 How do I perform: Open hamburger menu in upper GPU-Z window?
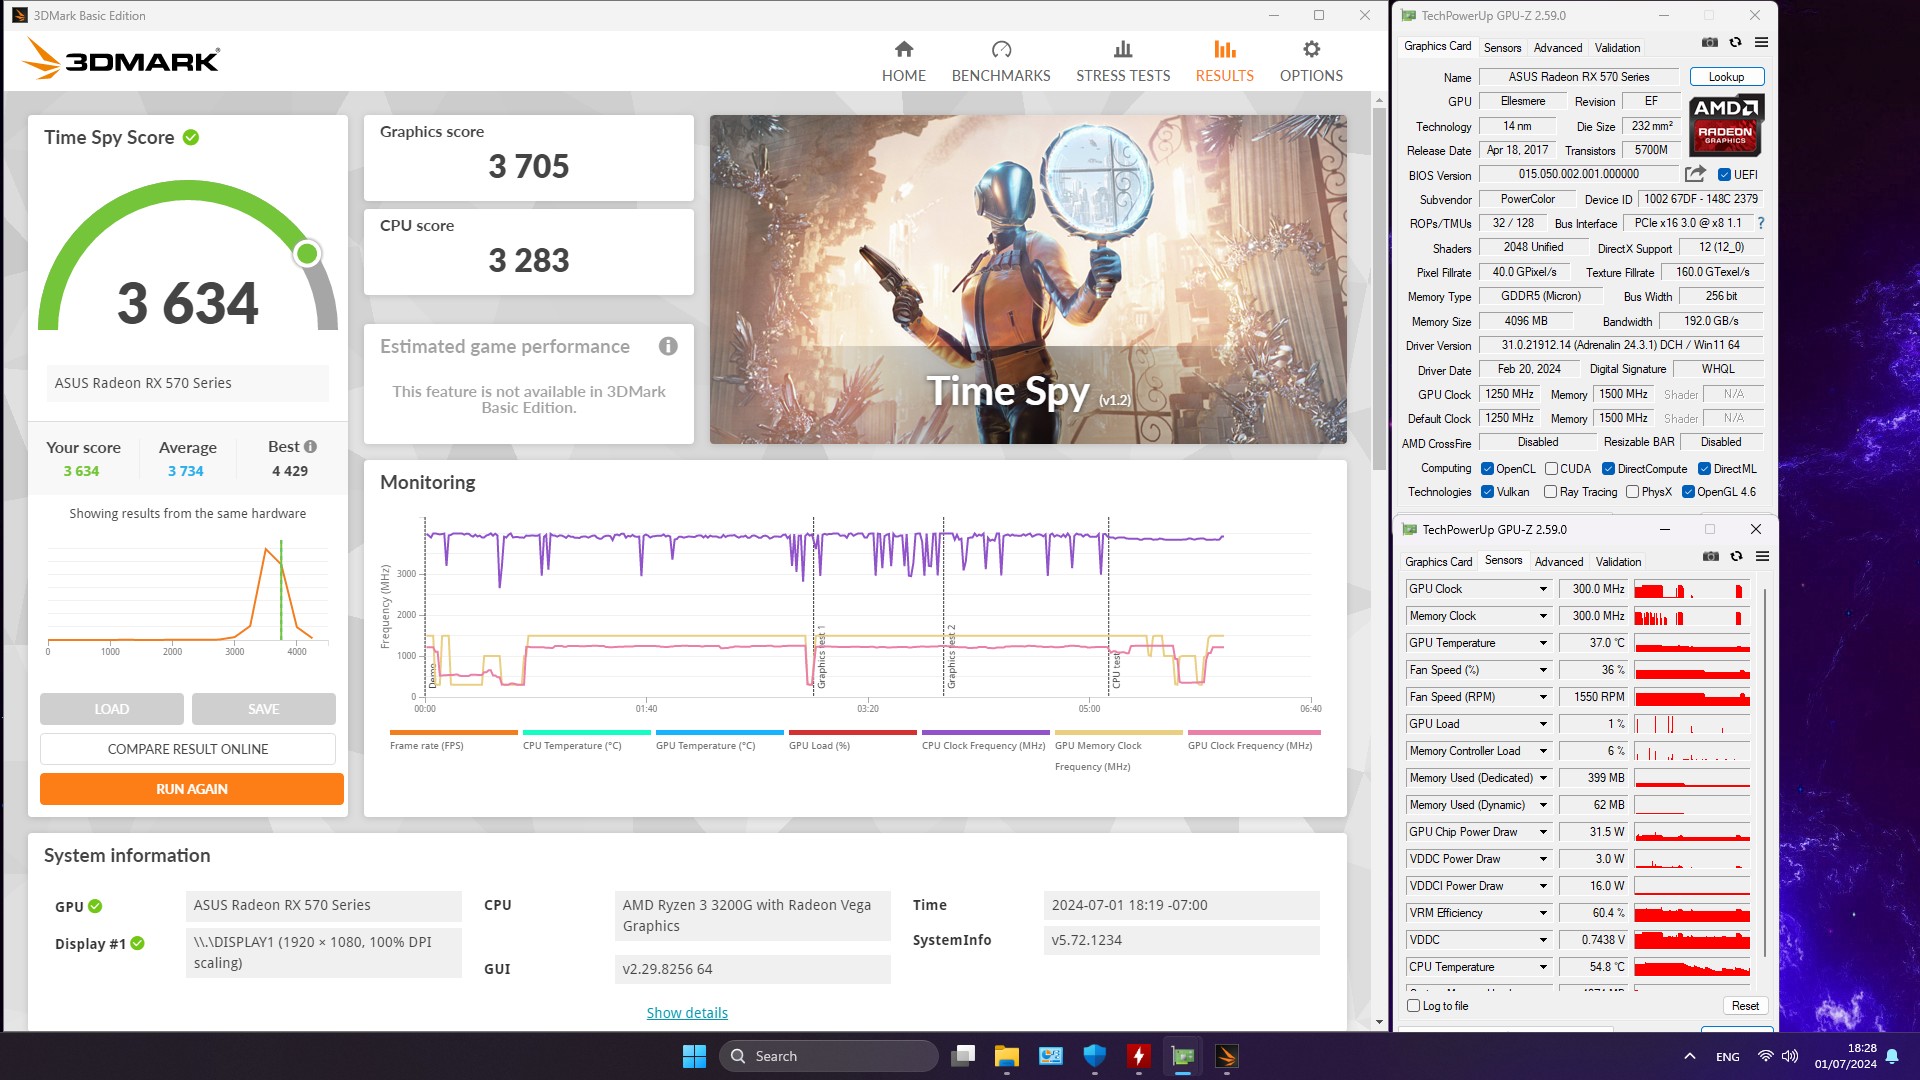pyautogui.click(x=1761, y=43)
